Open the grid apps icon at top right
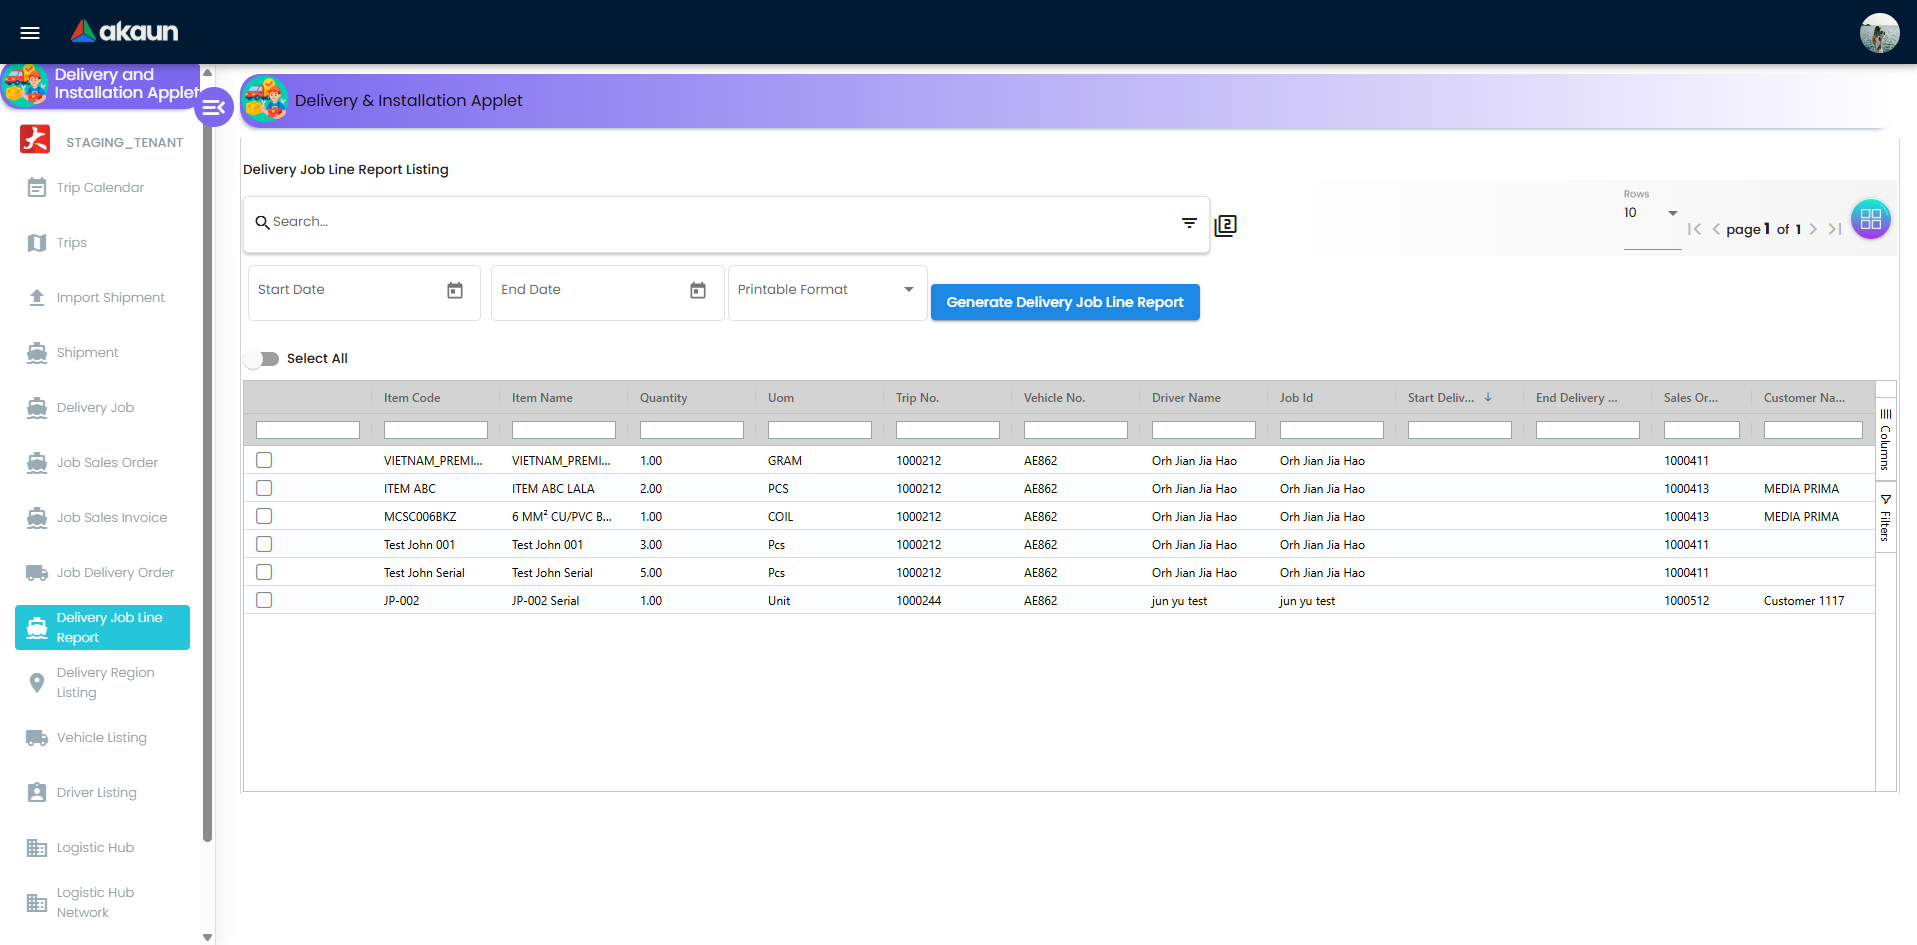 (x=1870, y=219)
